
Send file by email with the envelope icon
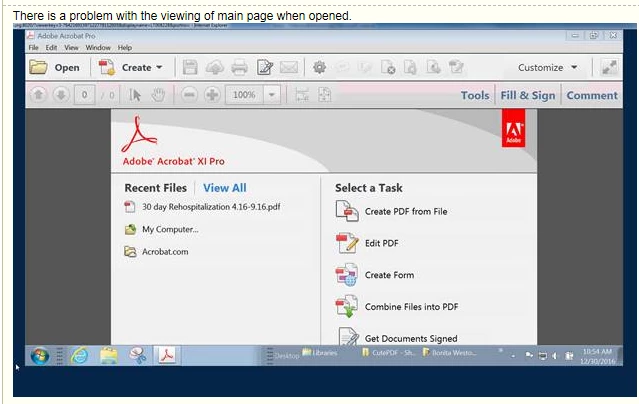pos(289,67)
